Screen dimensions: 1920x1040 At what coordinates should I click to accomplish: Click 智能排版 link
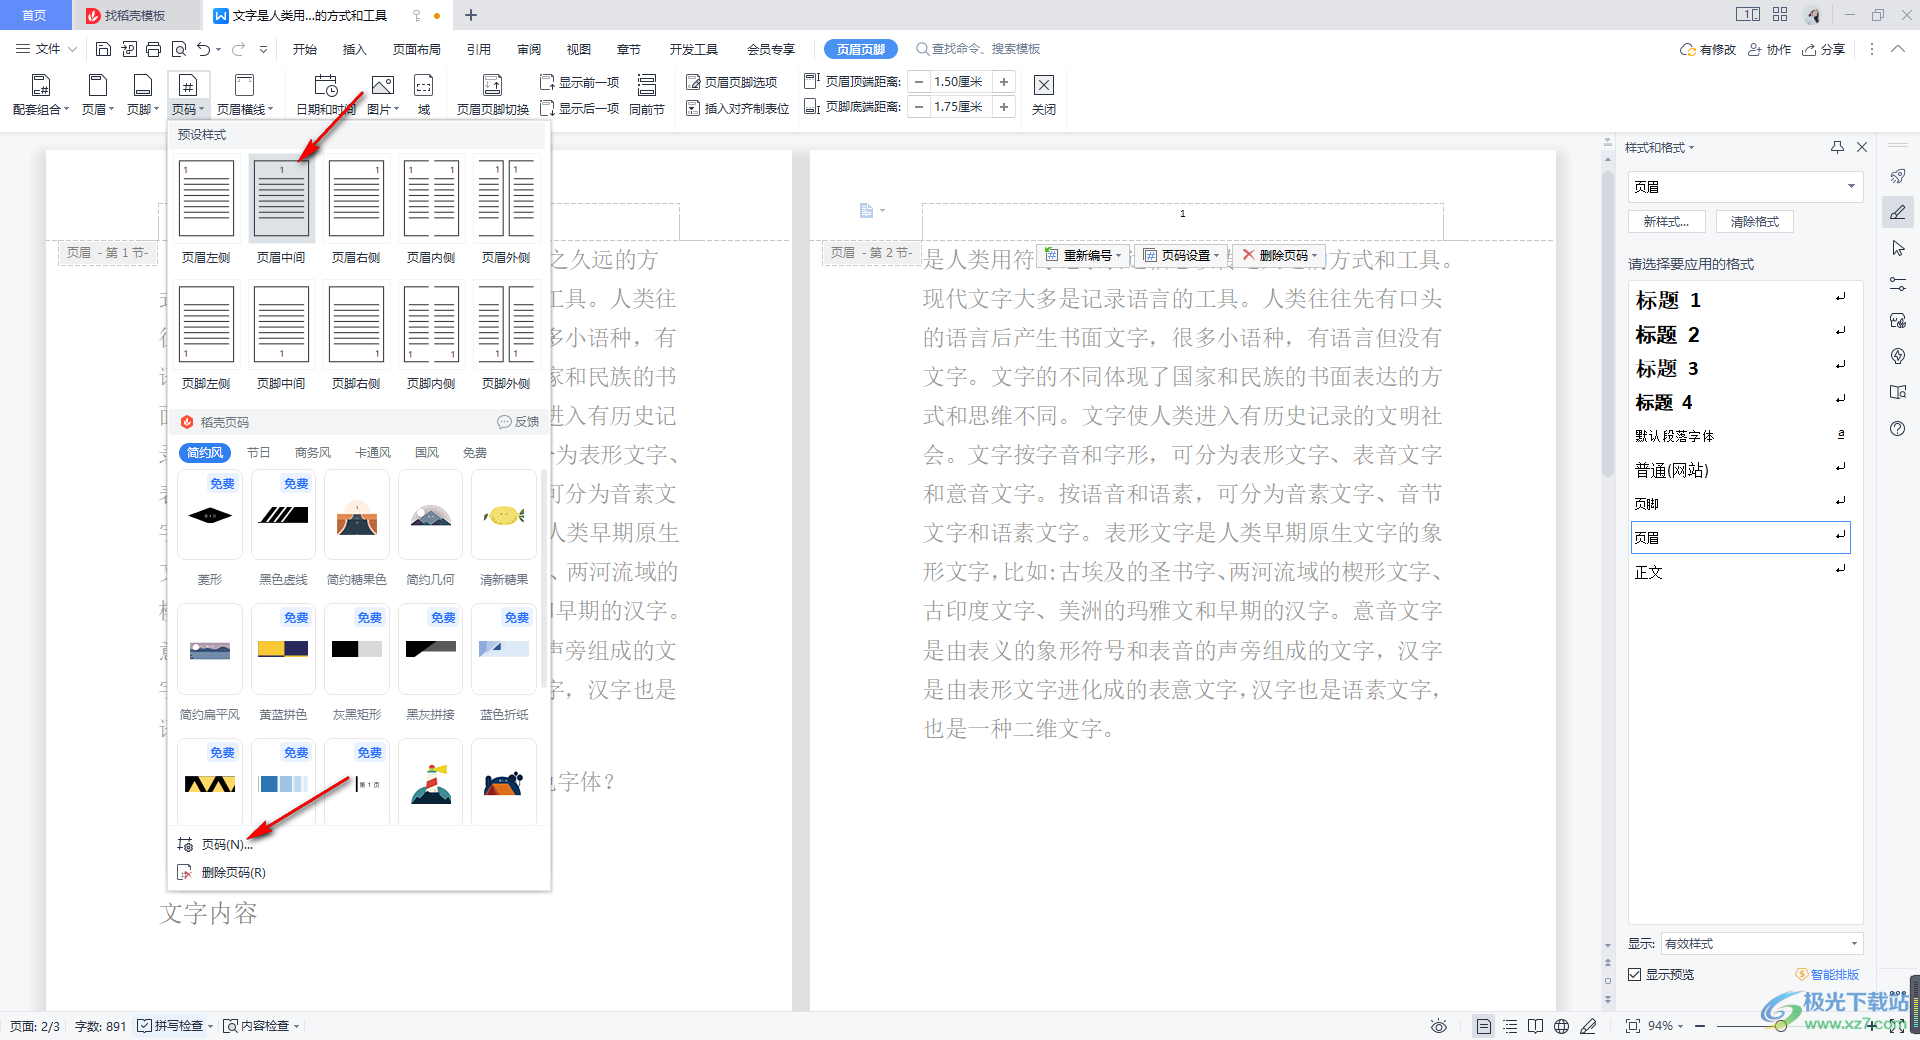click(x=1828, y=975)
